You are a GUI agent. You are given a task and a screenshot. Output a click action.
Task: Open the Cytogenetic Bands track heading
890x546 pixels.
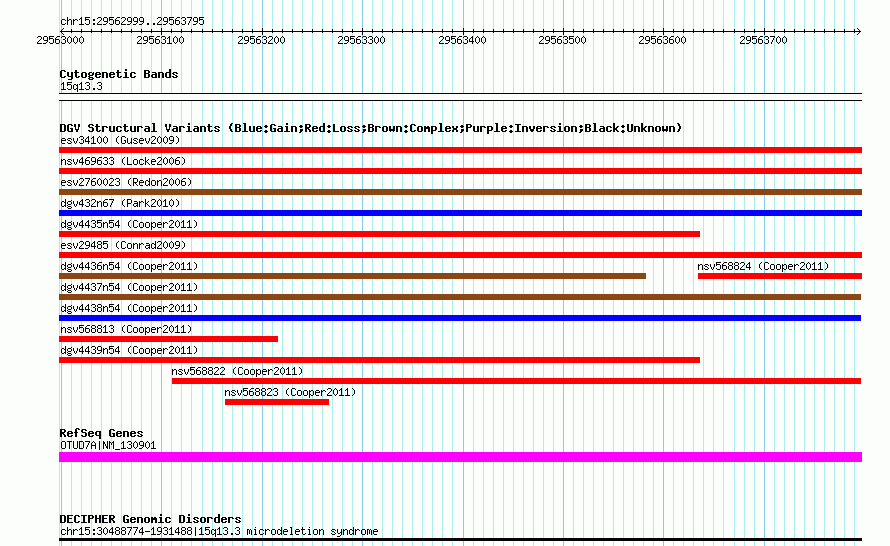(119, 74)
